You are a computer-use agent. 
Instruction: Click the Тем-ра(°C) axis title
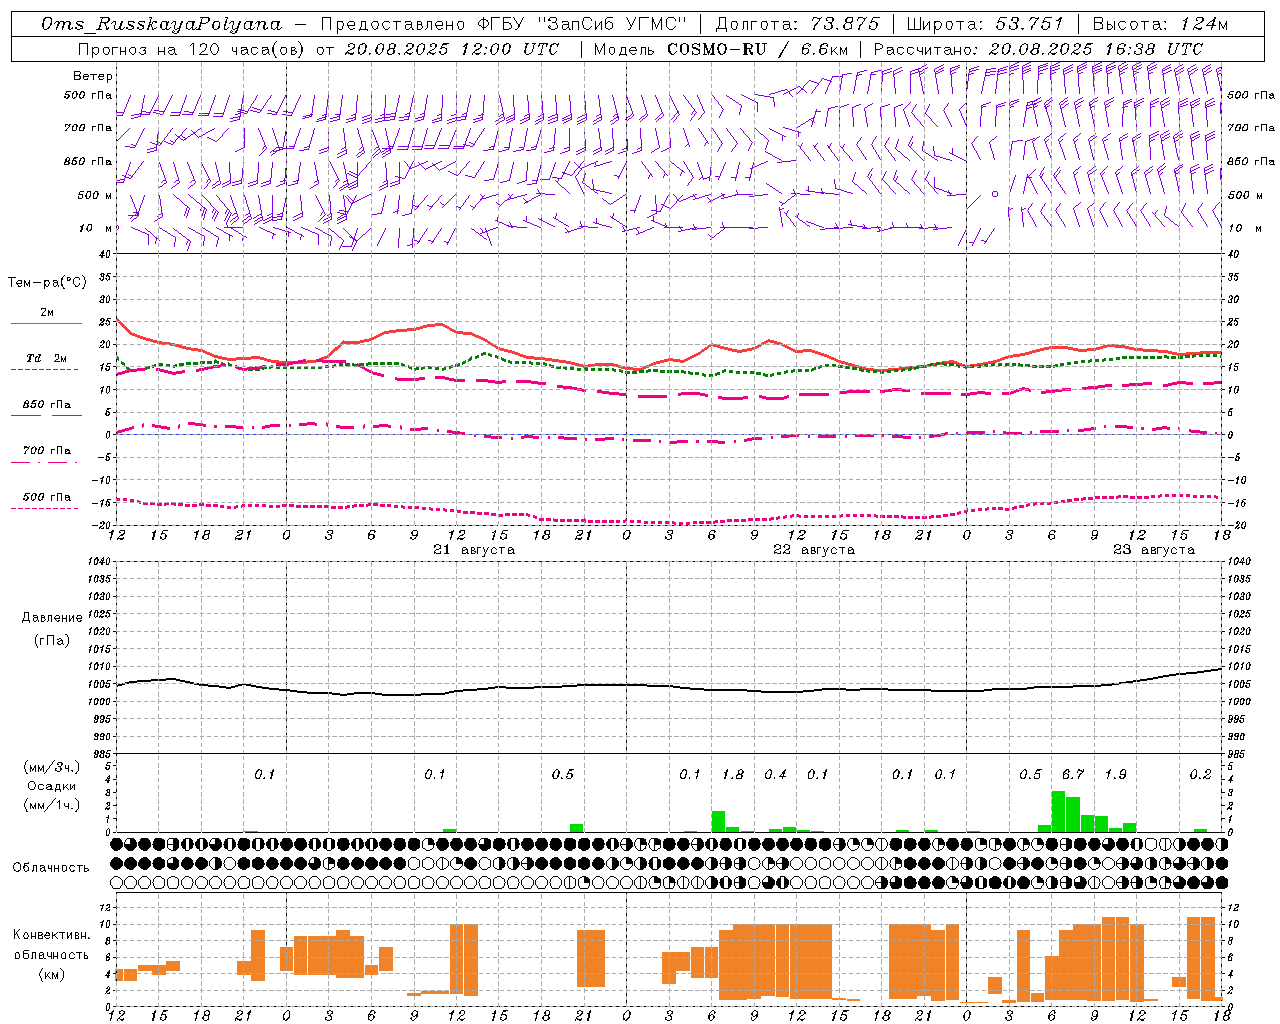point(47,283)
